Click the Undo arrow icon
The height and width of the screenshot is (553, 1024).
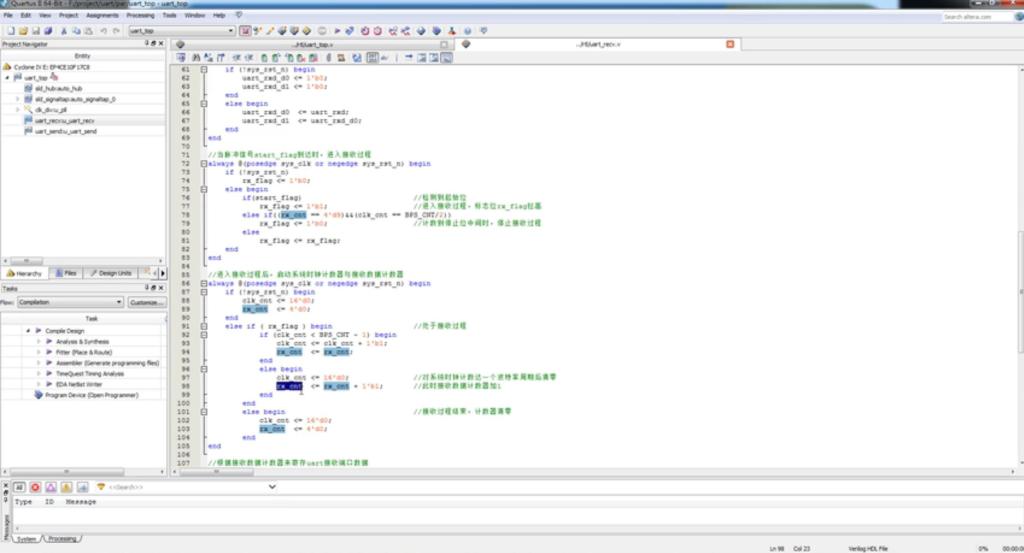click(104, 31)
